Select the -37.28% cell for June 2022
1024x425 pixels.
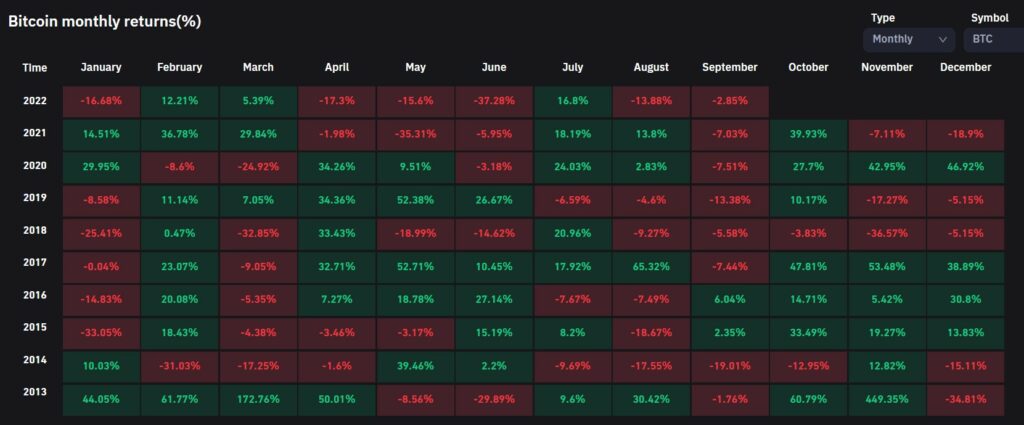point(494,101)
